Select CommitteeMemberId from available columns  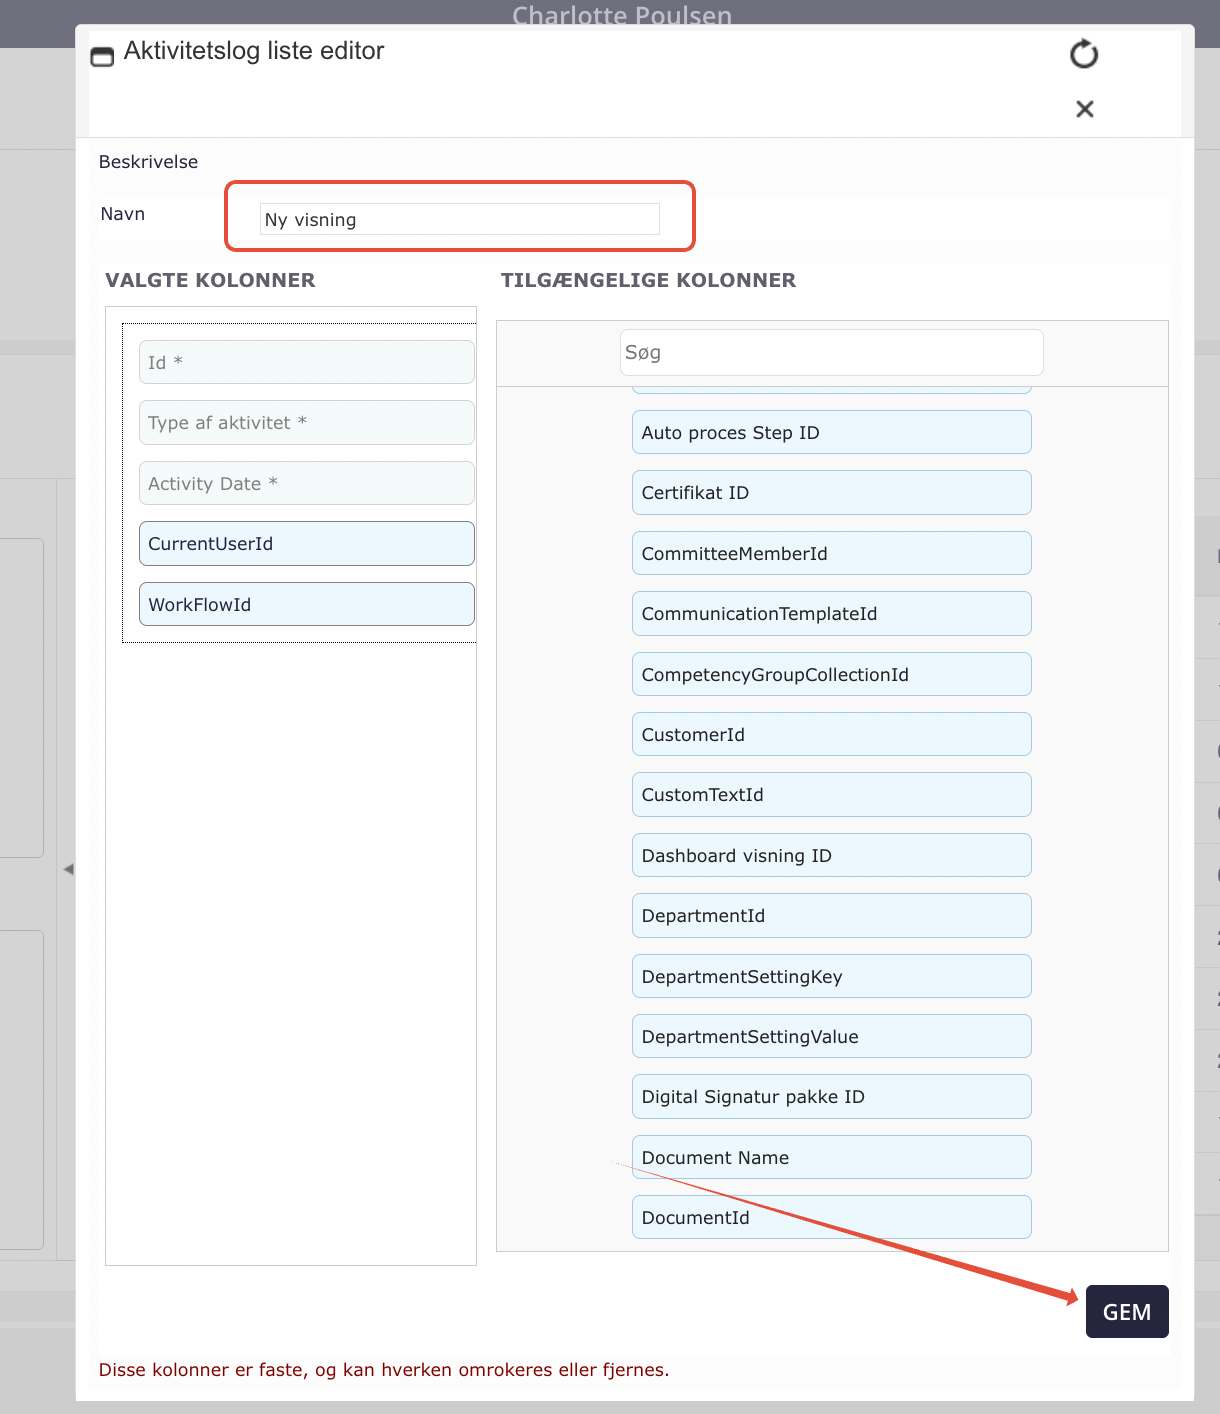(x=831, y=553)
